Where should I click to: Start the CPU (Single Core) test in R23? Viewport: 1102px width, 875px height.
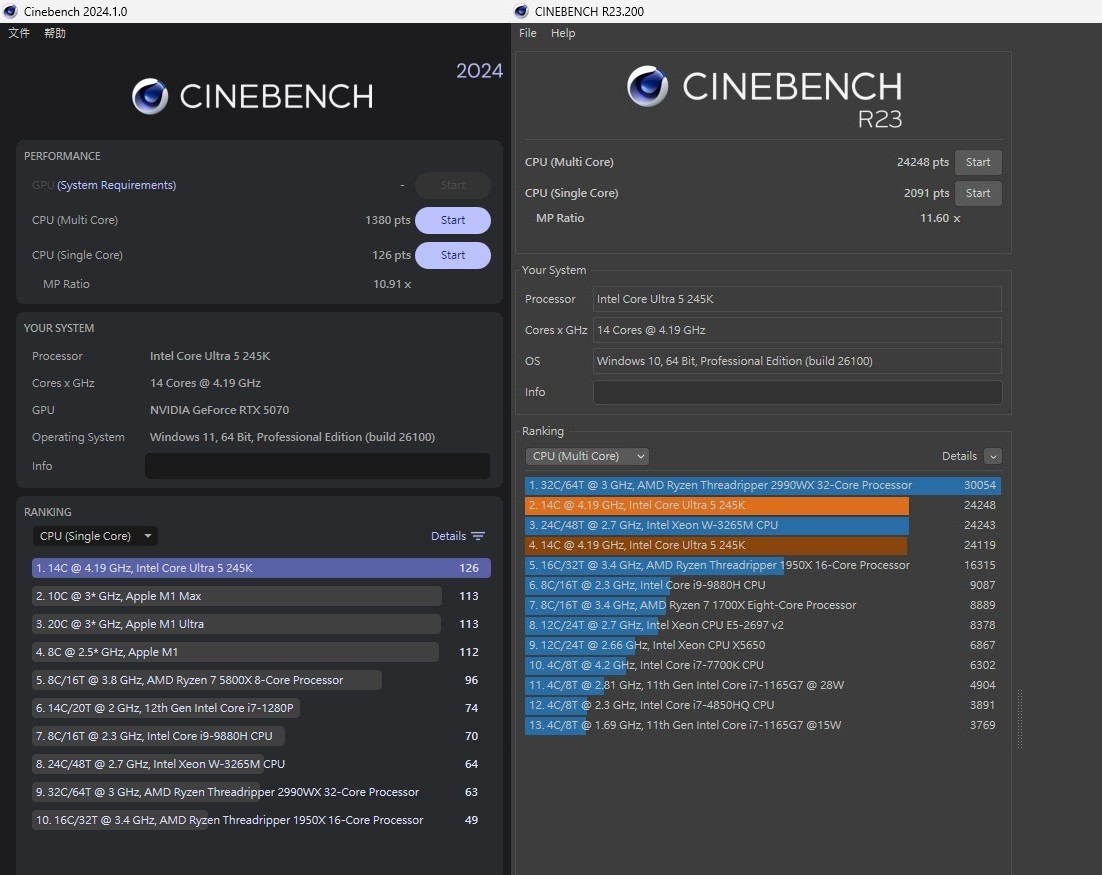977,193
